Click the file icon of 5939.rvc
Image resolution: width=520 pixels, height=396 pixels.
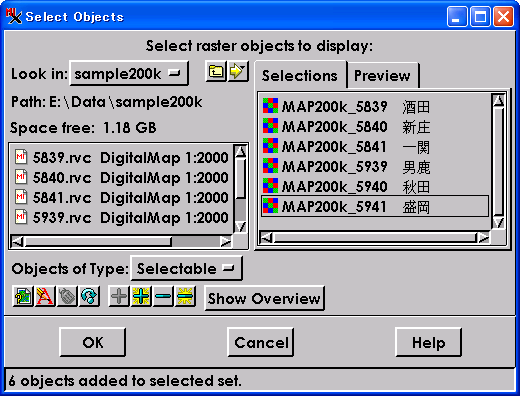(x=21, y=217)
